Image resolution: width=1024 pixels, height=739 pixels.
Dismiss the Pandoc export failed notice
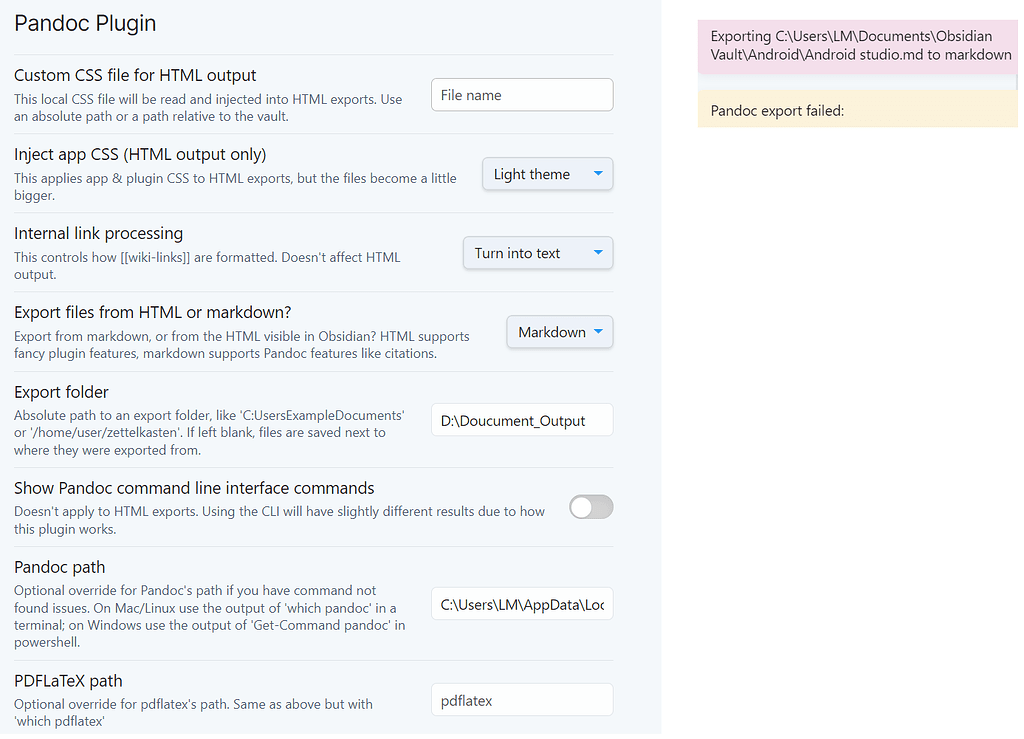[x=857, y=110]
